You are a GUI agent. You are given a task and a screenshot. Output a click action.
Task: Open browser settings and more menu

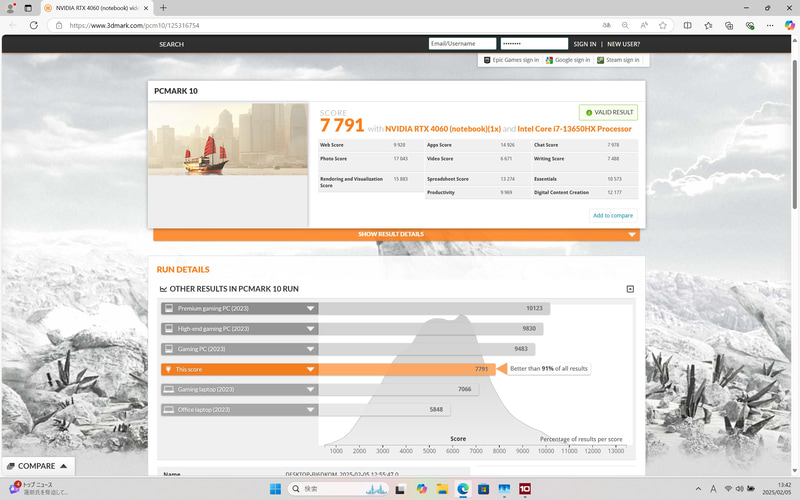770,25
